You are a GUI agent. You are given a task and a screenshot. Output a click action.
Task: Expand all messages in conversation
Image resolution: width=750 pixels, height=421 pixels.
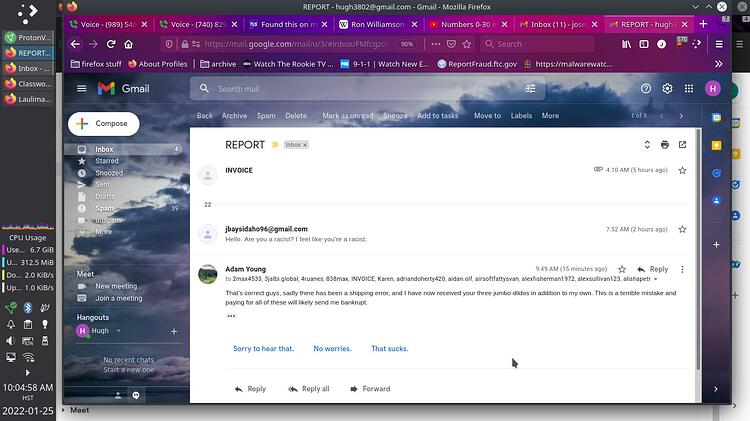point(647,144)
